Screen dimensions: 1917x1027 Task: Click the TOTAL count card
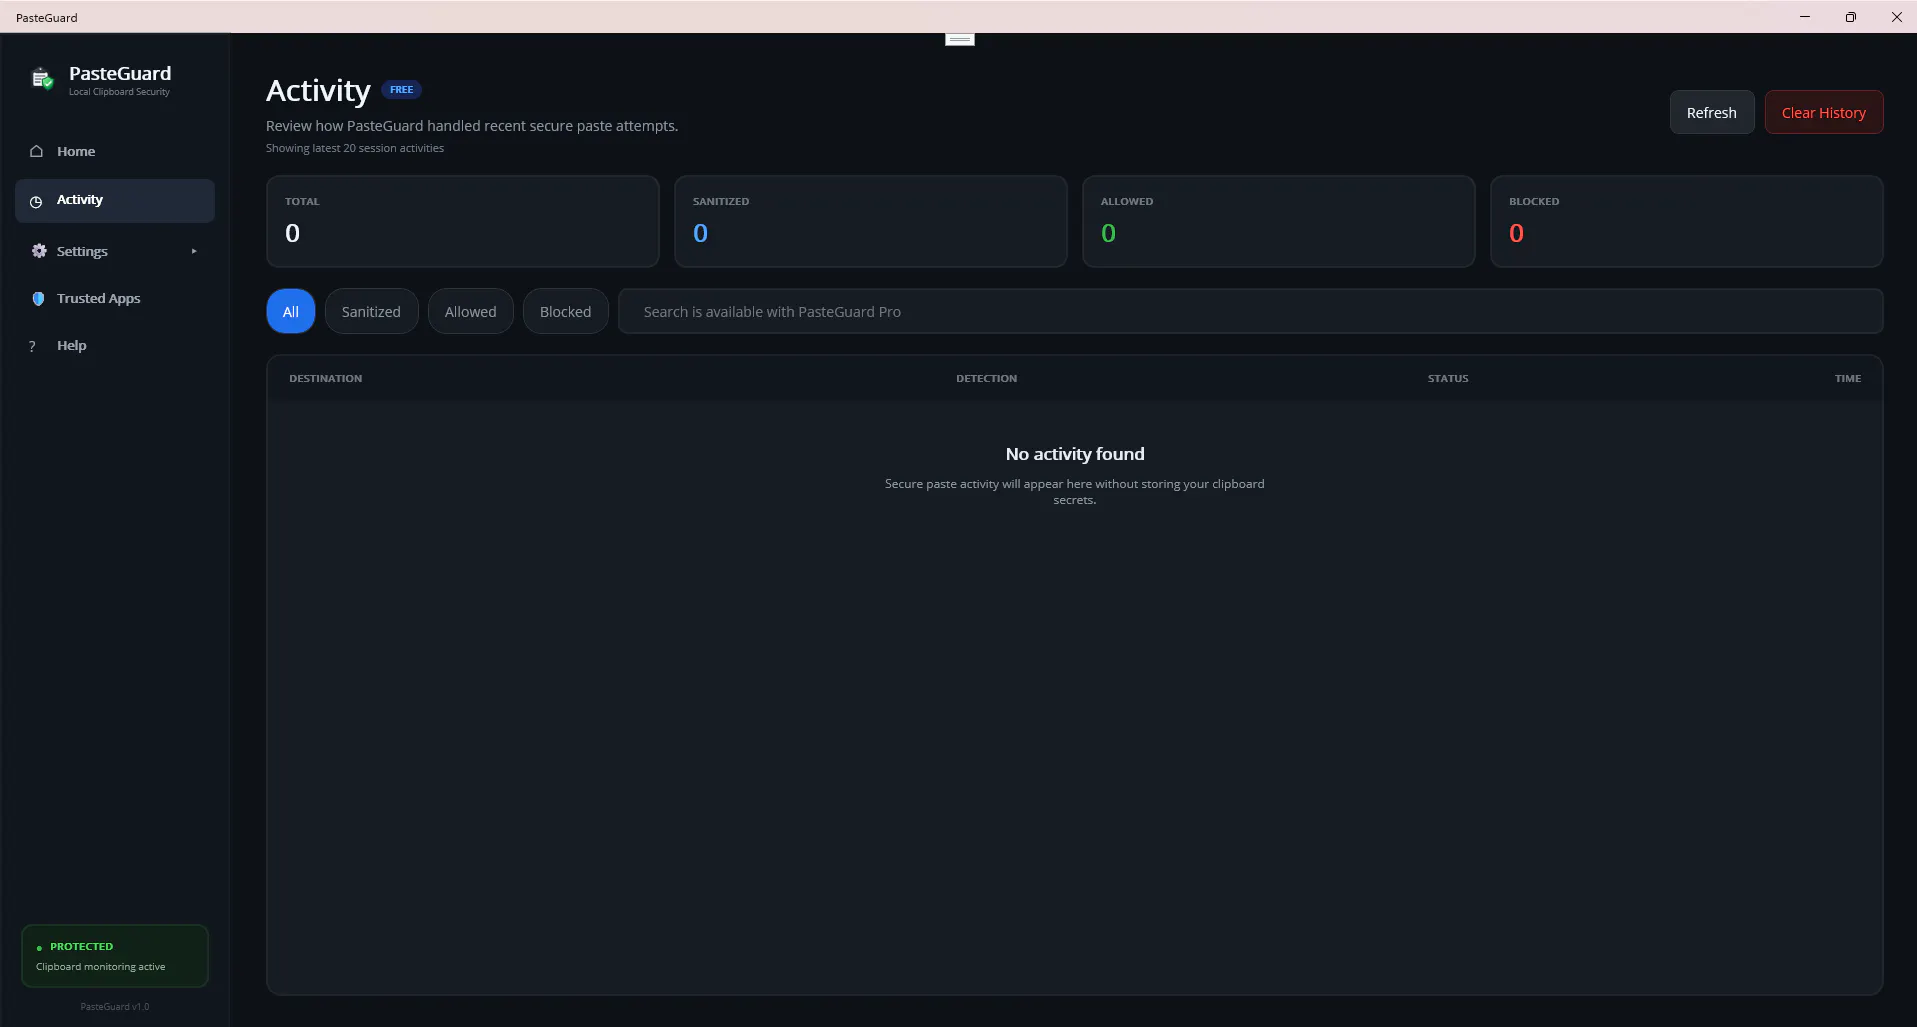click(x=463, y=221)
